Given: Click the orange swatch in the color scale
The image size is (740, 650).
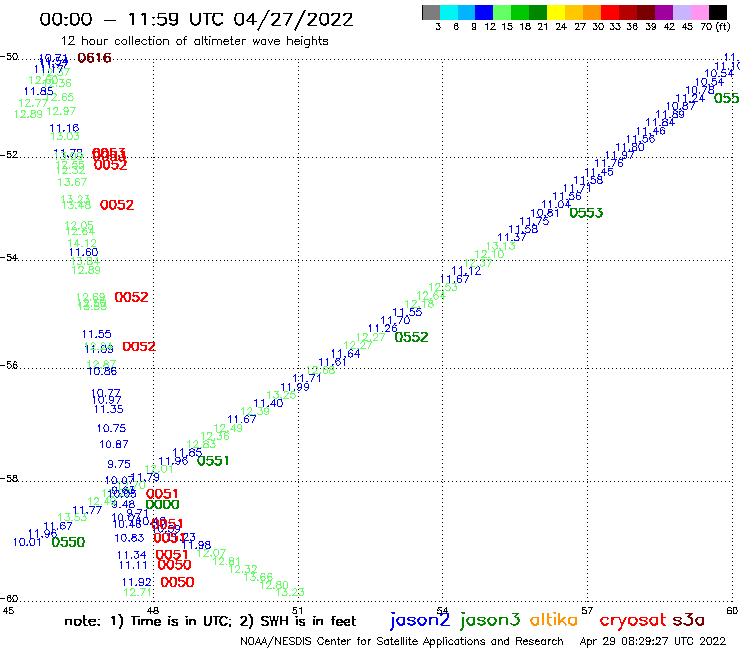Looking at the screenshot, I should [x=592, y=12].
